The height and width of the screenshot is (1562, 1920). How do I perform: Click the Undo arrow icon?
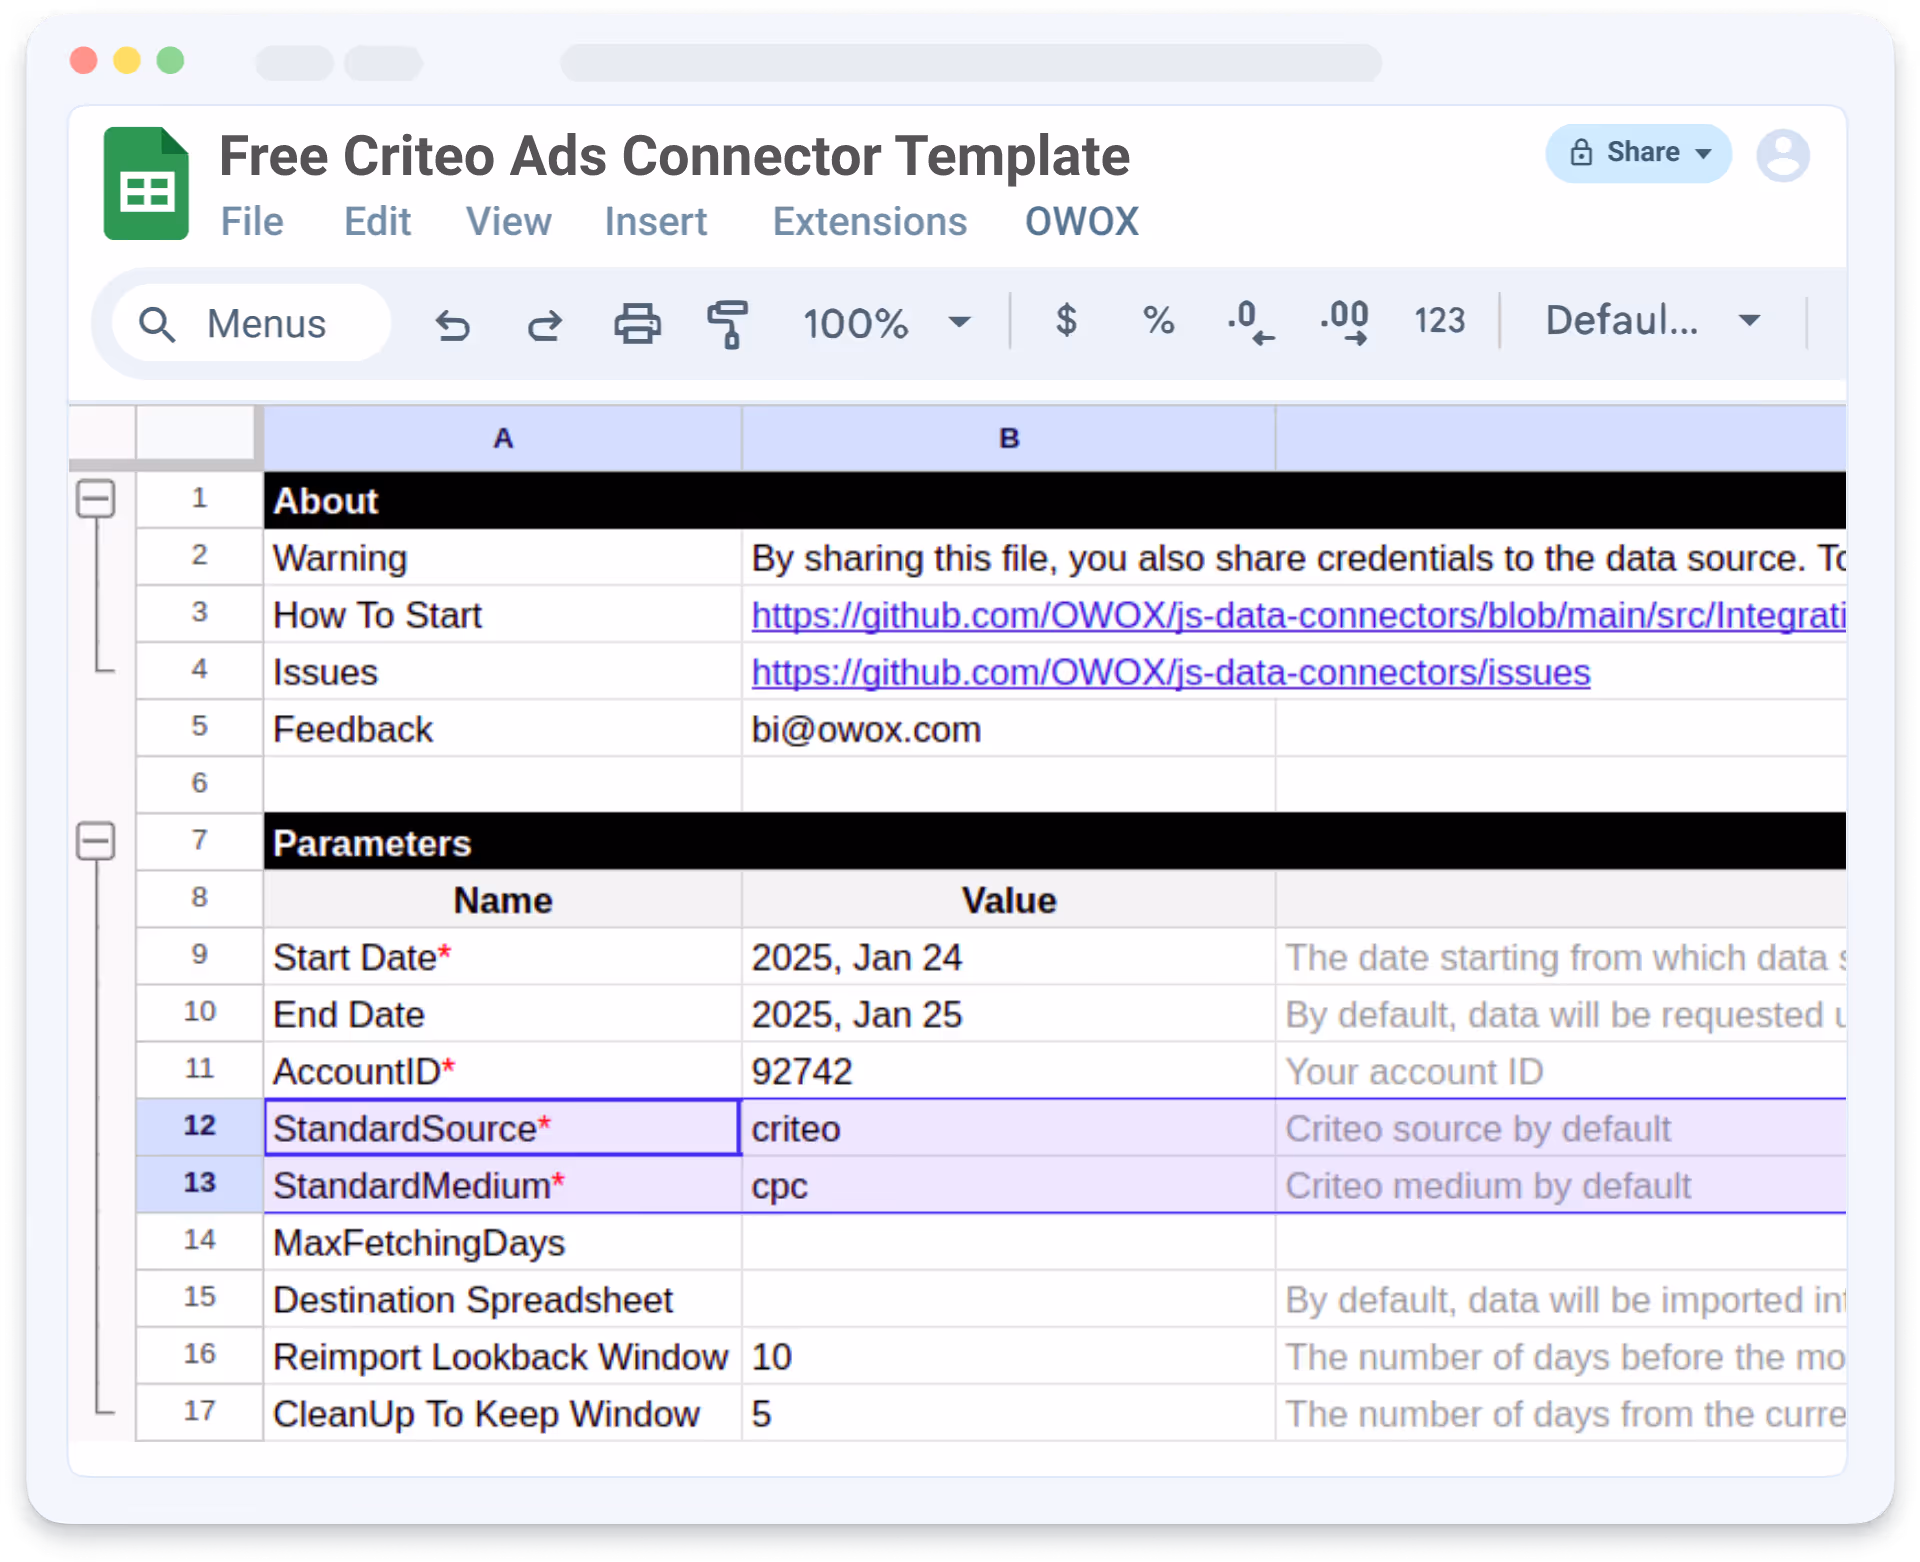pyautogui.click(x=453, y=324)
